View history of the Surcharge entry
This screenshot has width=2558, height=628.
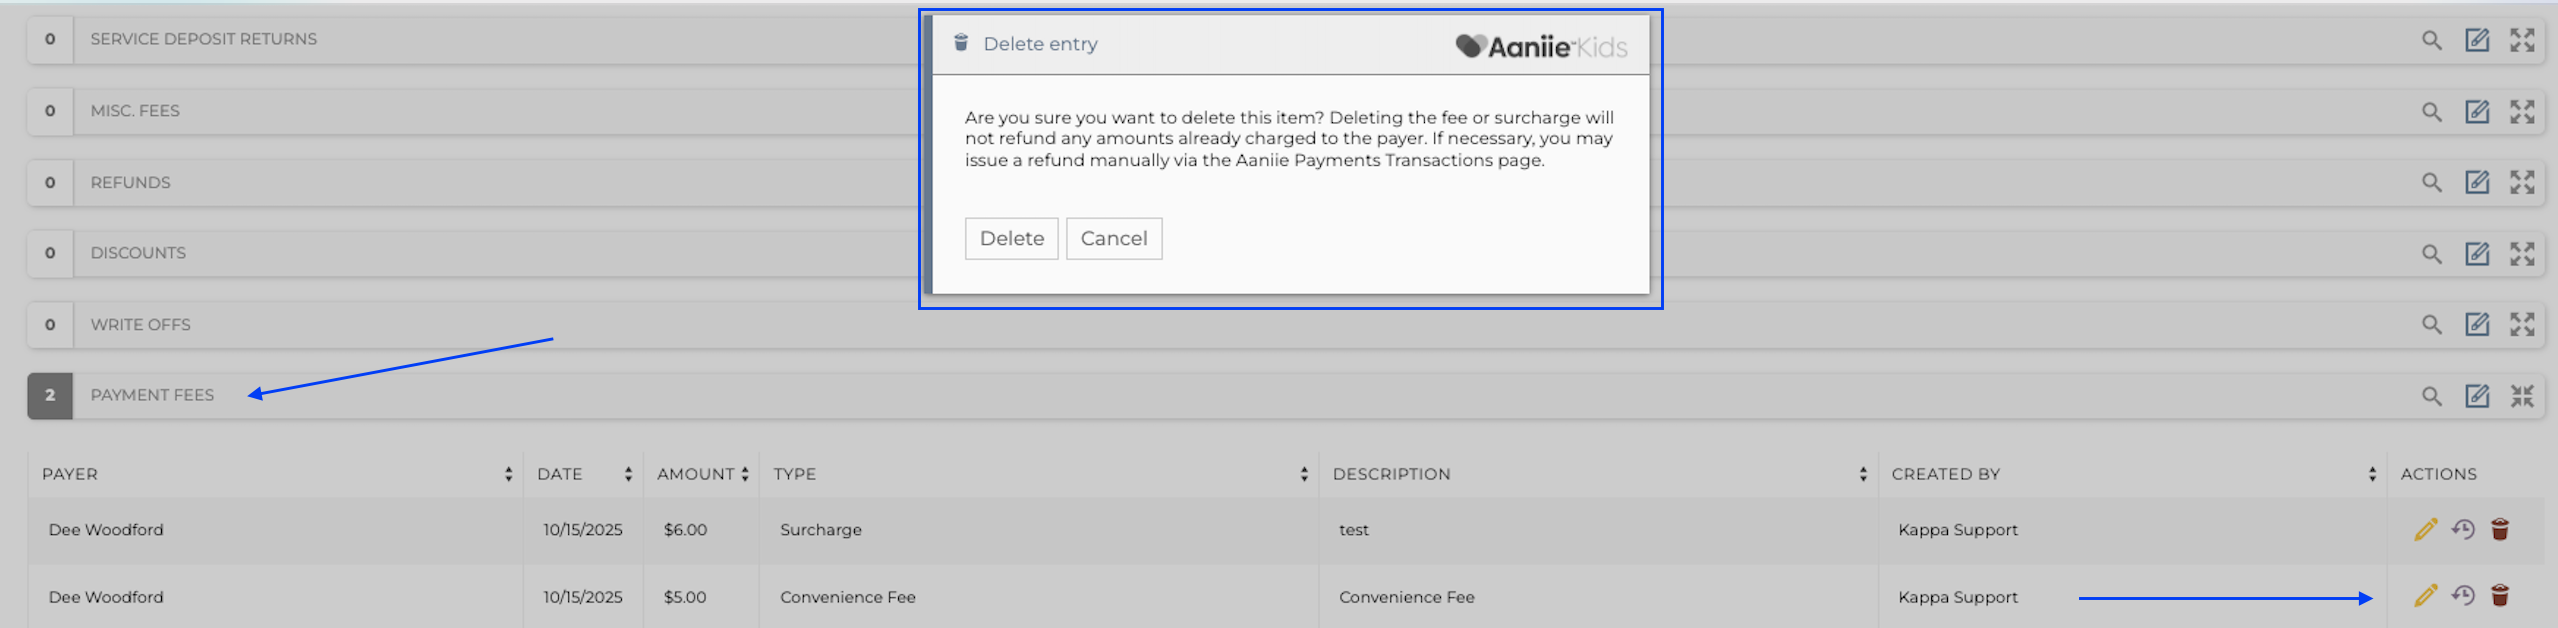2462,529
